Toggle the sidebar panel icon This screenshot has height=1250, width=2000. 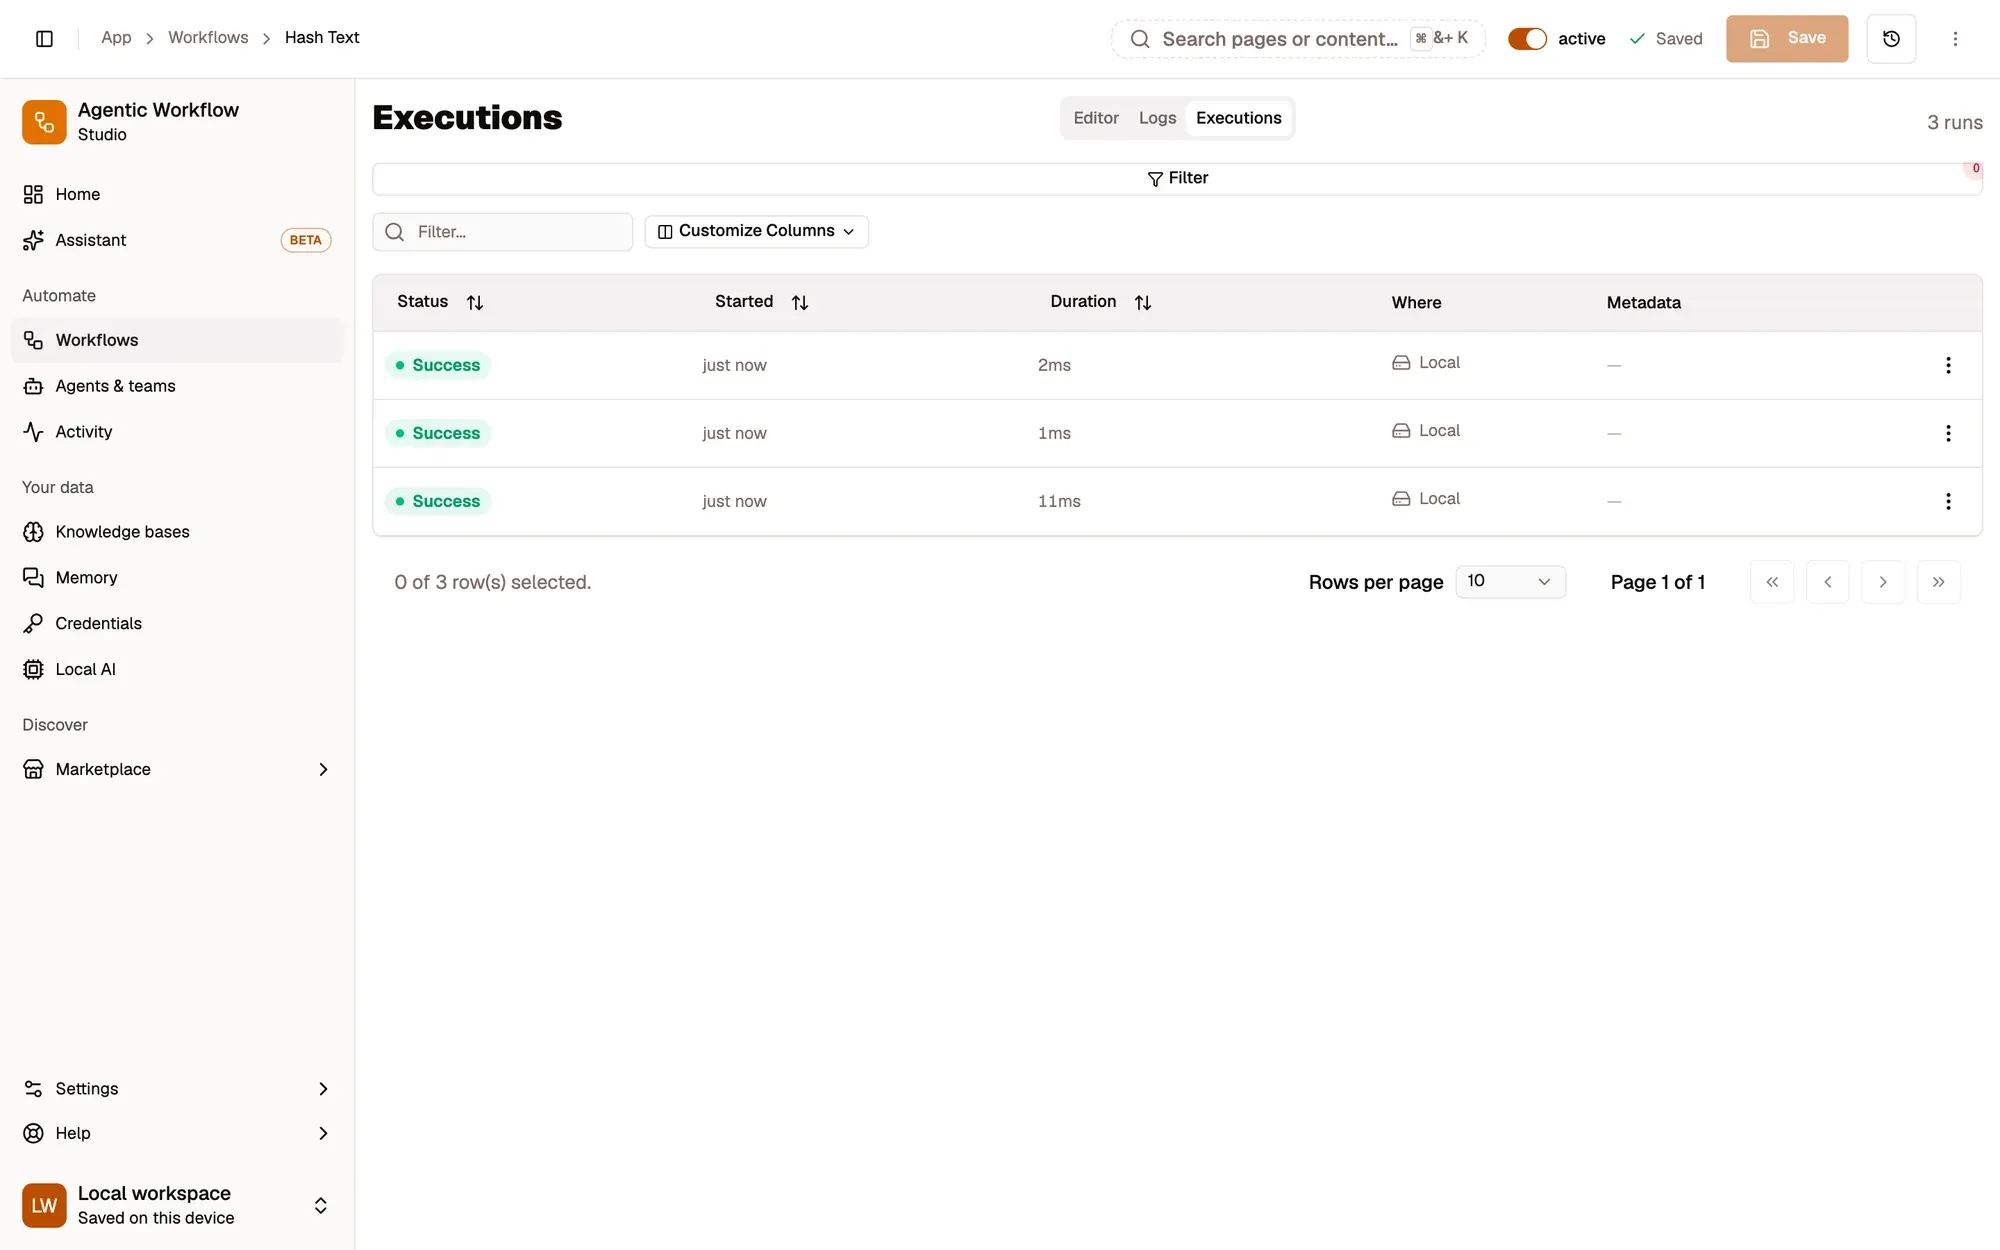[44, 38]
